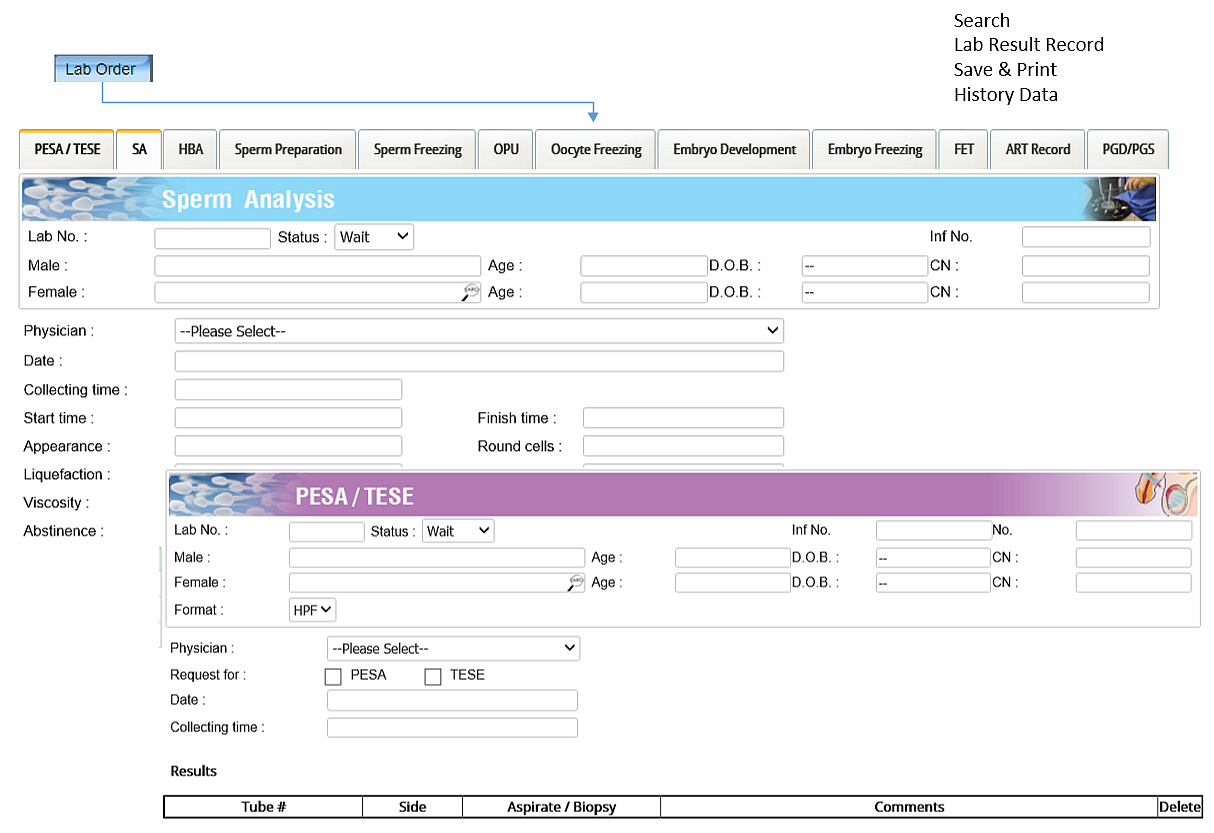Open the Status dropdown in Sperm Analysis panel
This screenshot has height=833, width=1214.
click(x=374, y=237)
